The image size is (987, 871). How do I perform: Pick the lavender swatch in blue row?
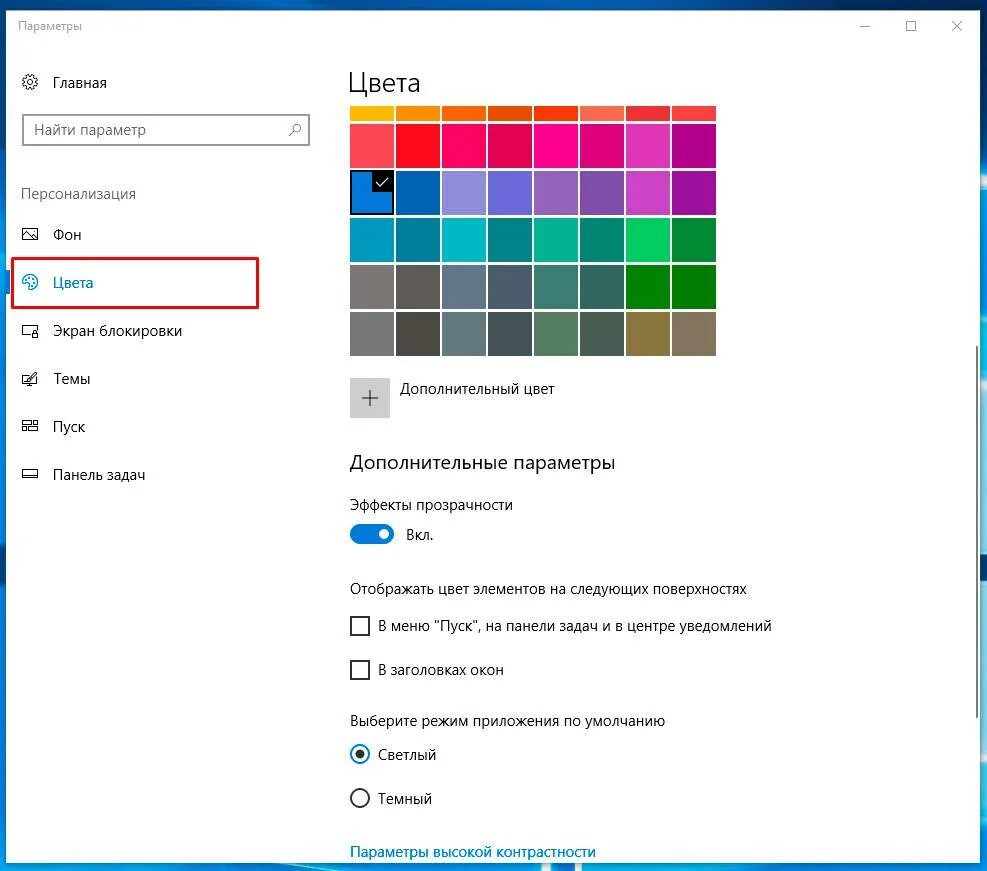pos(463,193)
